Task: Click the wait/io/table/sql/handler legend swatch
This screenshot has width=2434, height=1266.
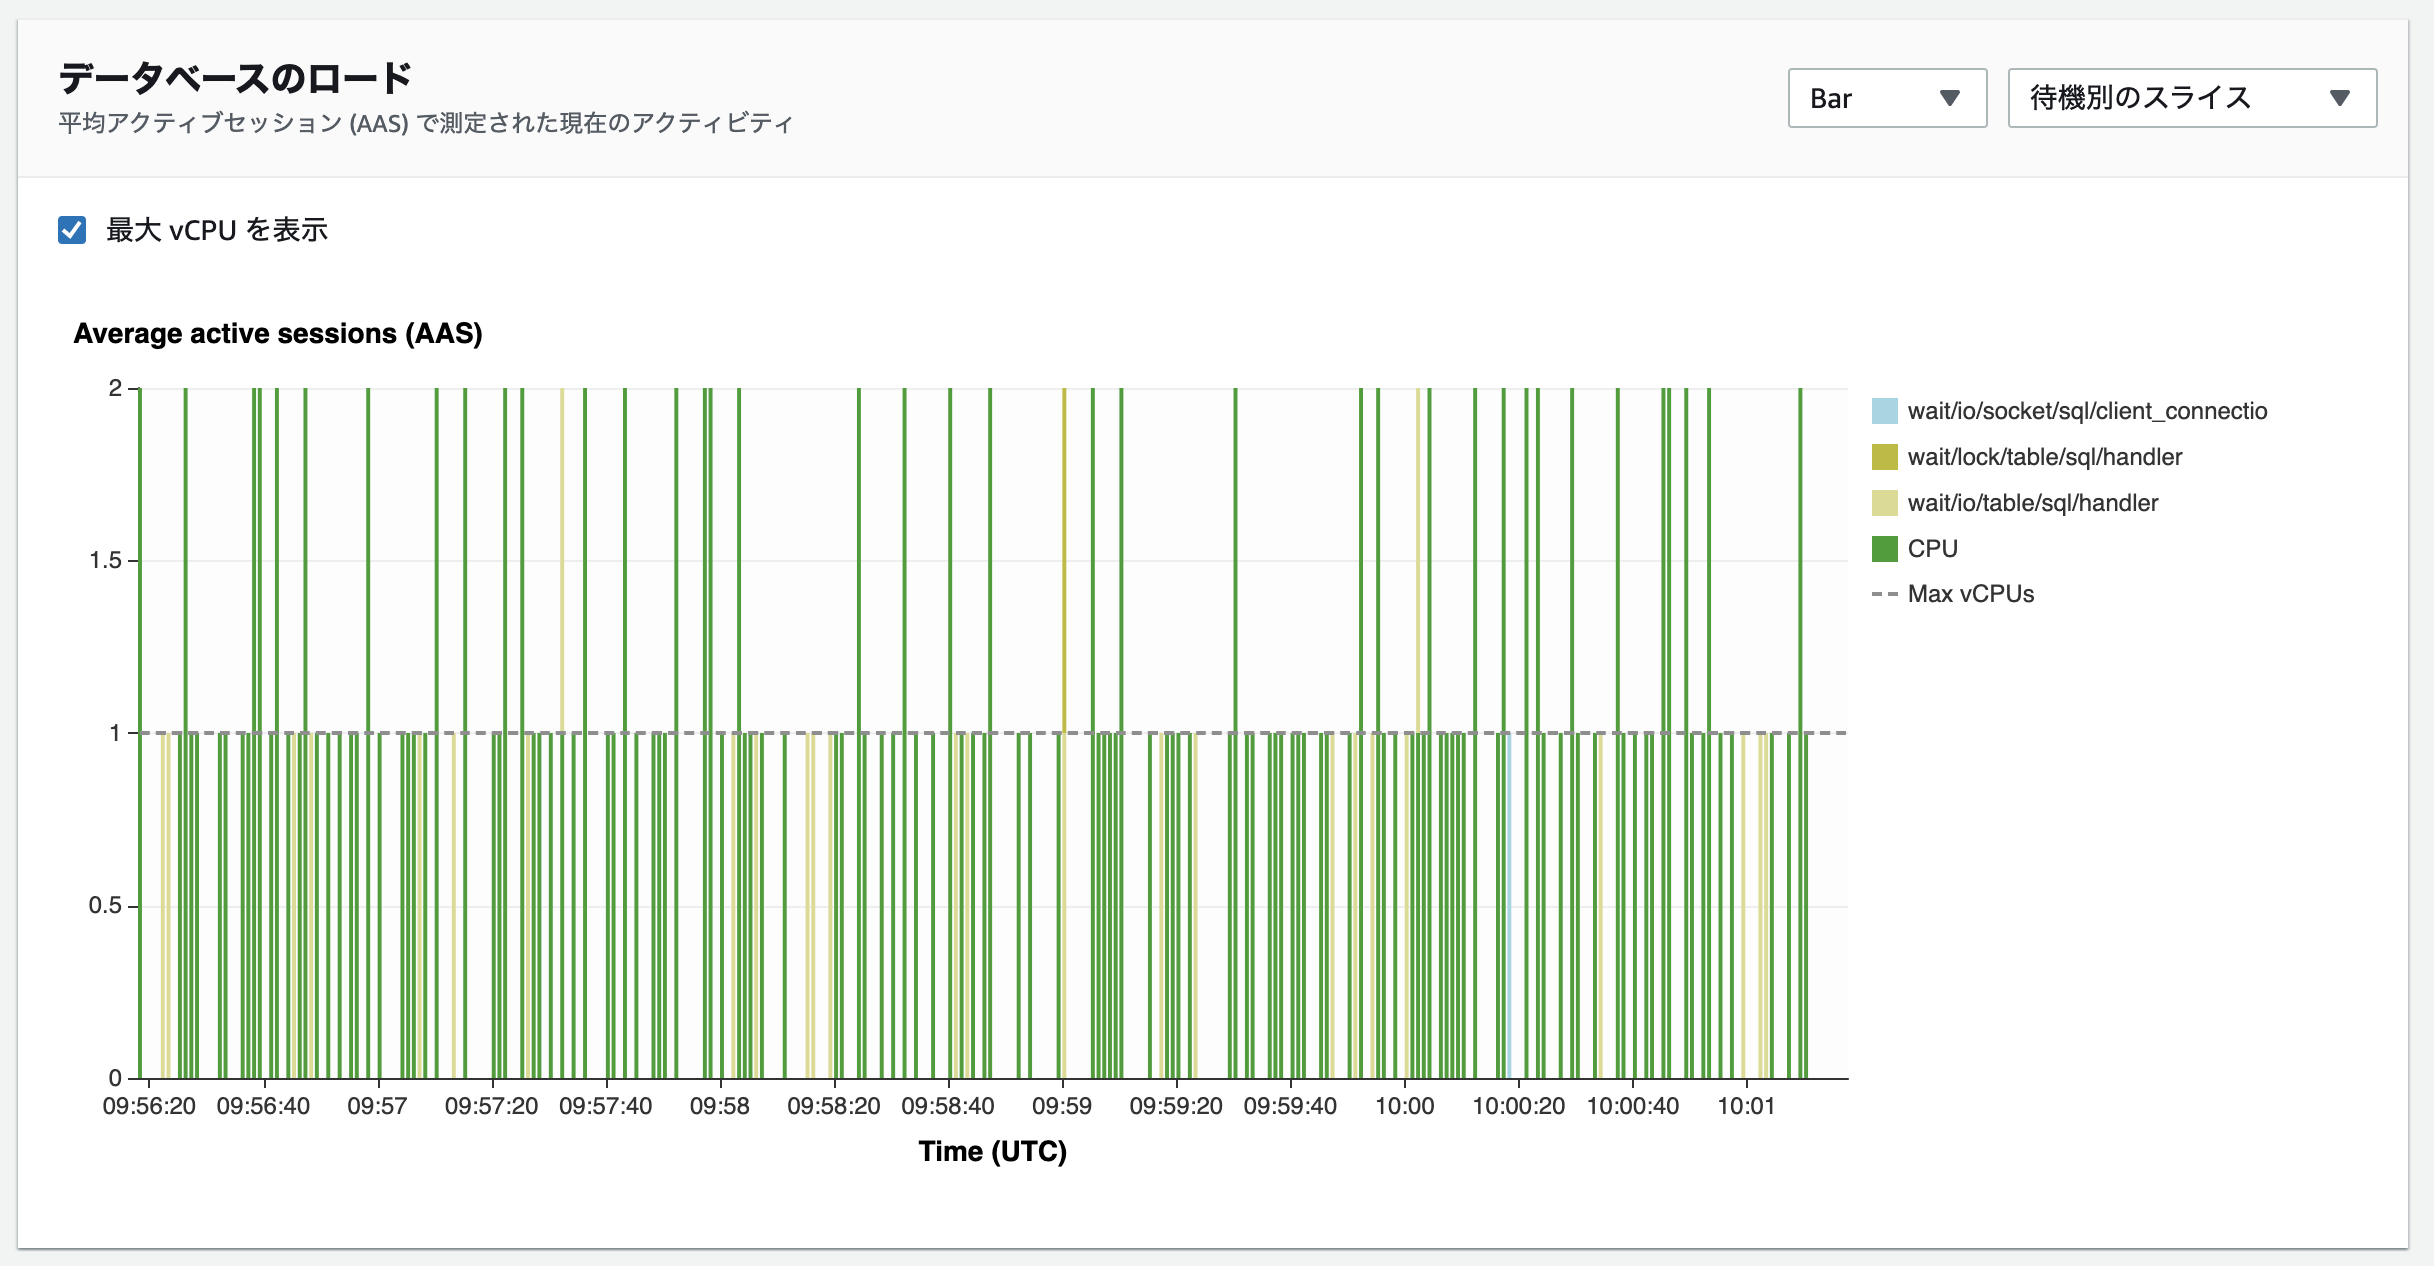Action: pyautogui.click(x=1884, y=503)
